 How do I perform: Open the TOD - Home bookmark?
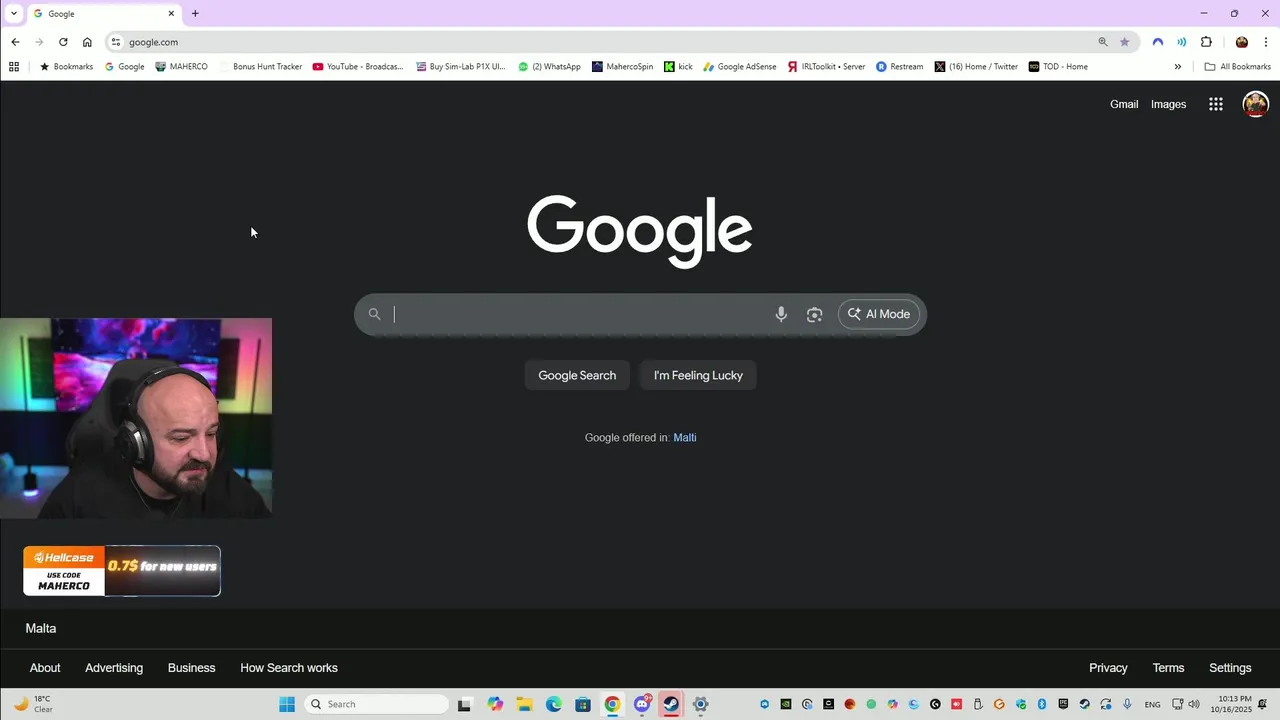tap(1058, 67)
